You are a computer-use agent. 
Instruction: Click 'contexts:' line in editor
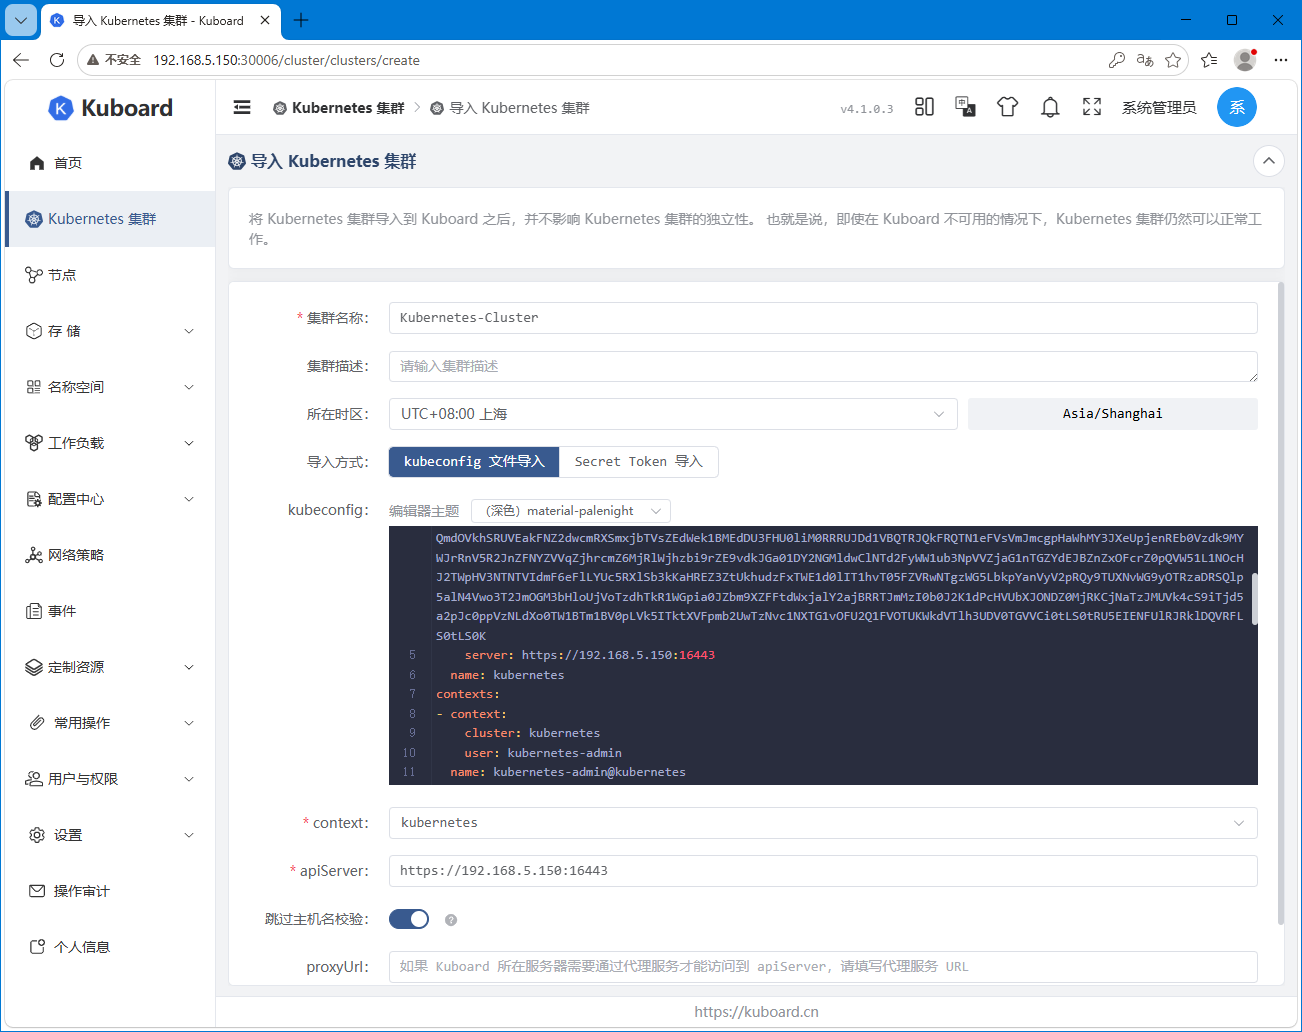click(x=467, y=694)
